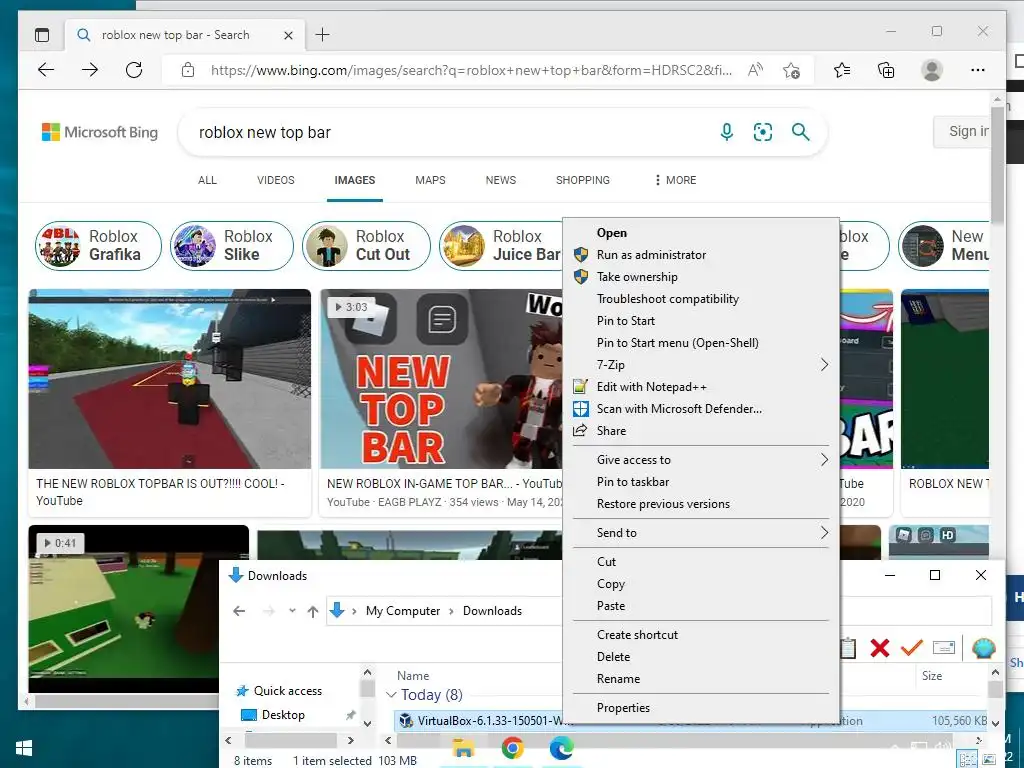Image resolution: width=1024 pixels, height=768 pixels.
Task: Open the Windows Start menu
Action: tap(24, 748)
